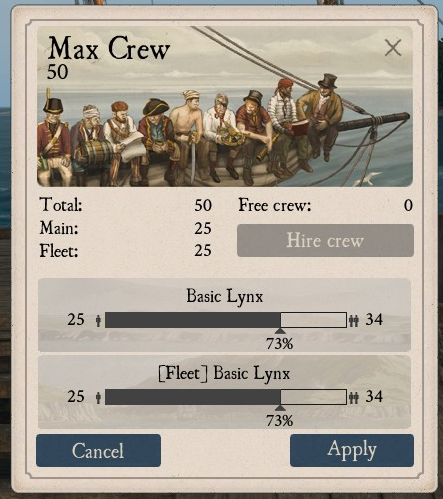The image size is (443, 499).
Task: Cancel the crew changes
Action: pos(98,450)
